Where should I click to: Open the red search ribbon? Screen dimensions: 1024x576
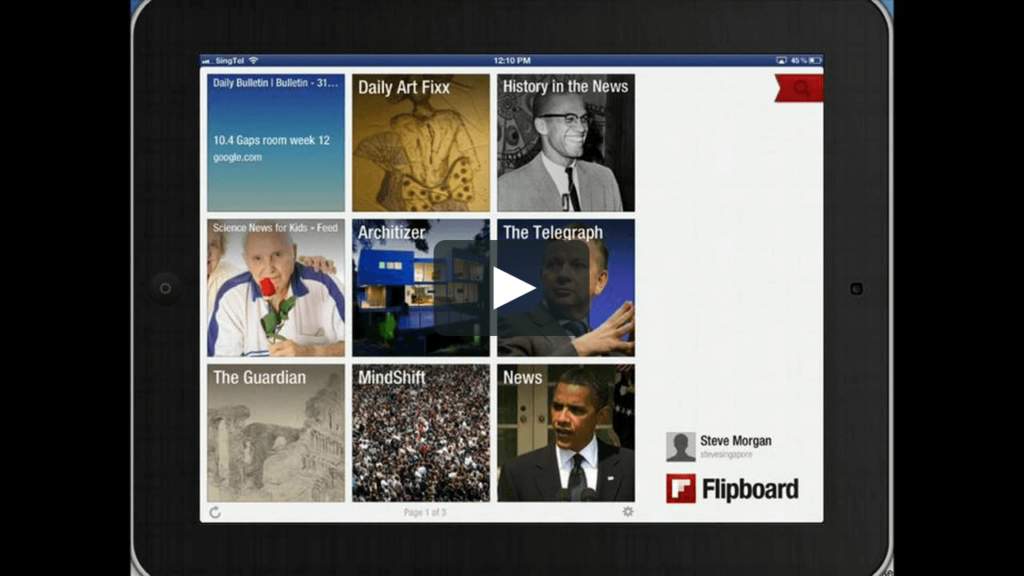point(799,88)
